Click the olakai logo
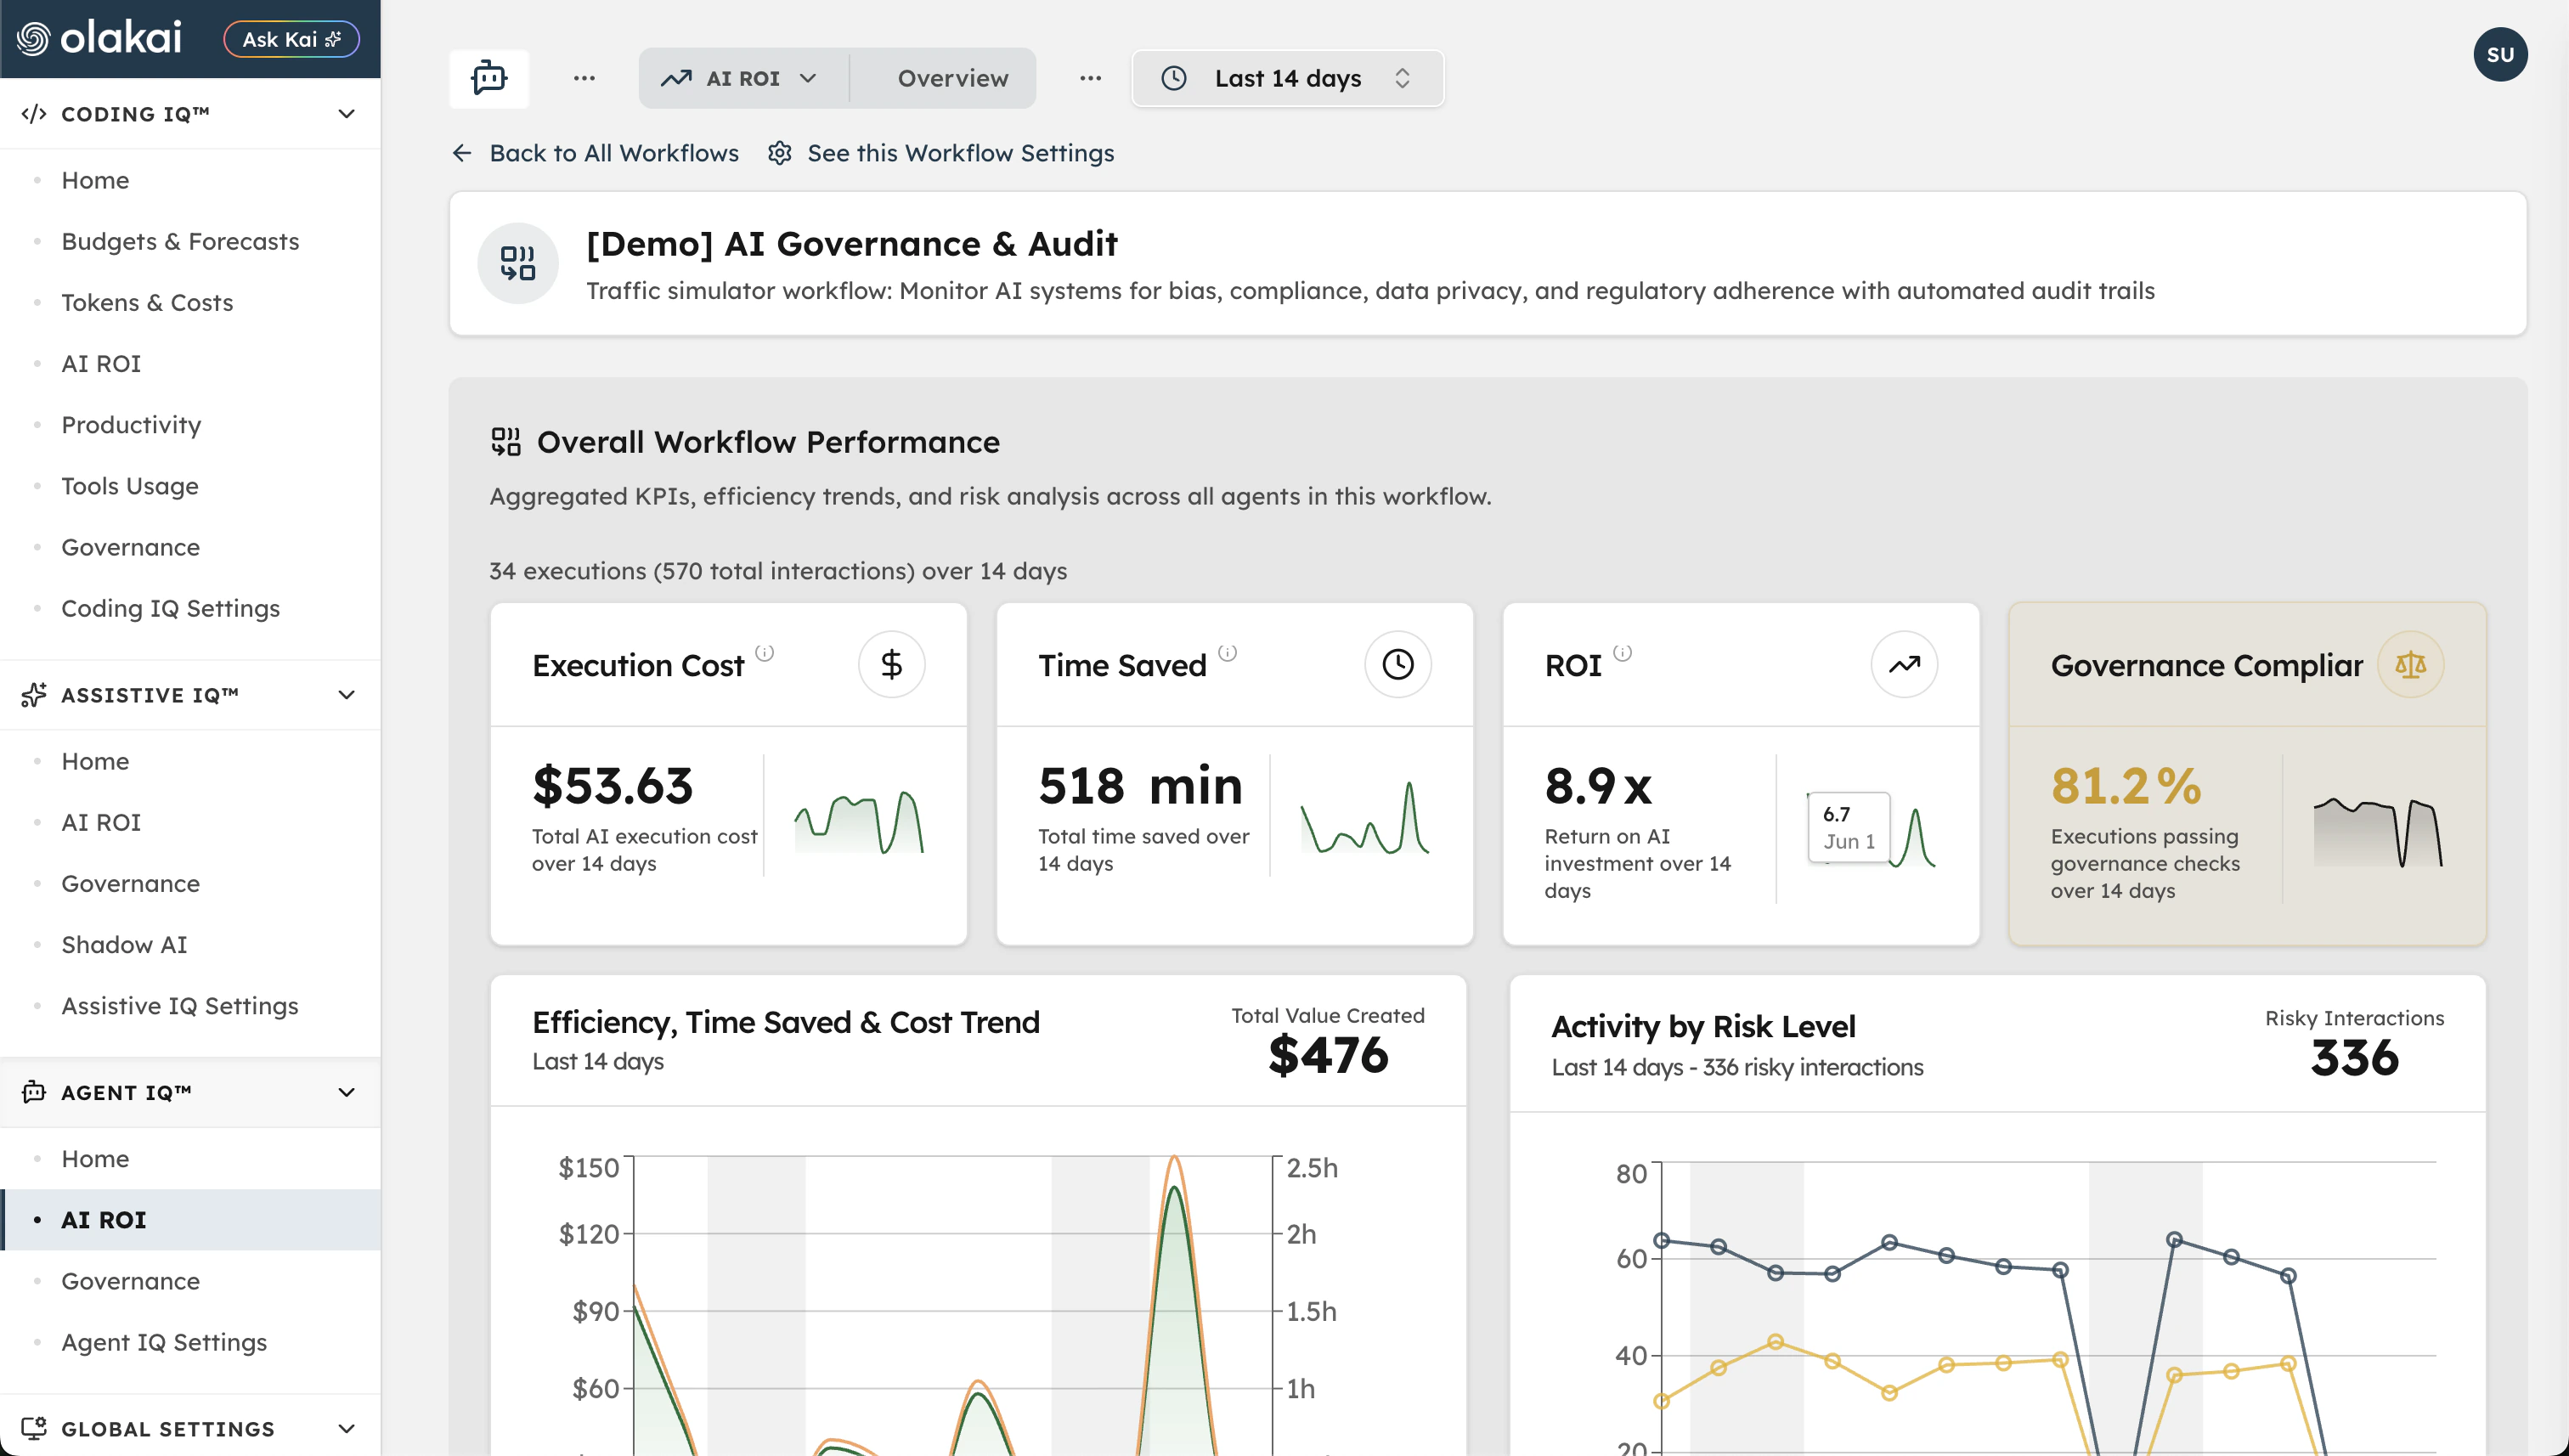Viewport: 2569px width, 1456px height. click(x=99, y=38)
